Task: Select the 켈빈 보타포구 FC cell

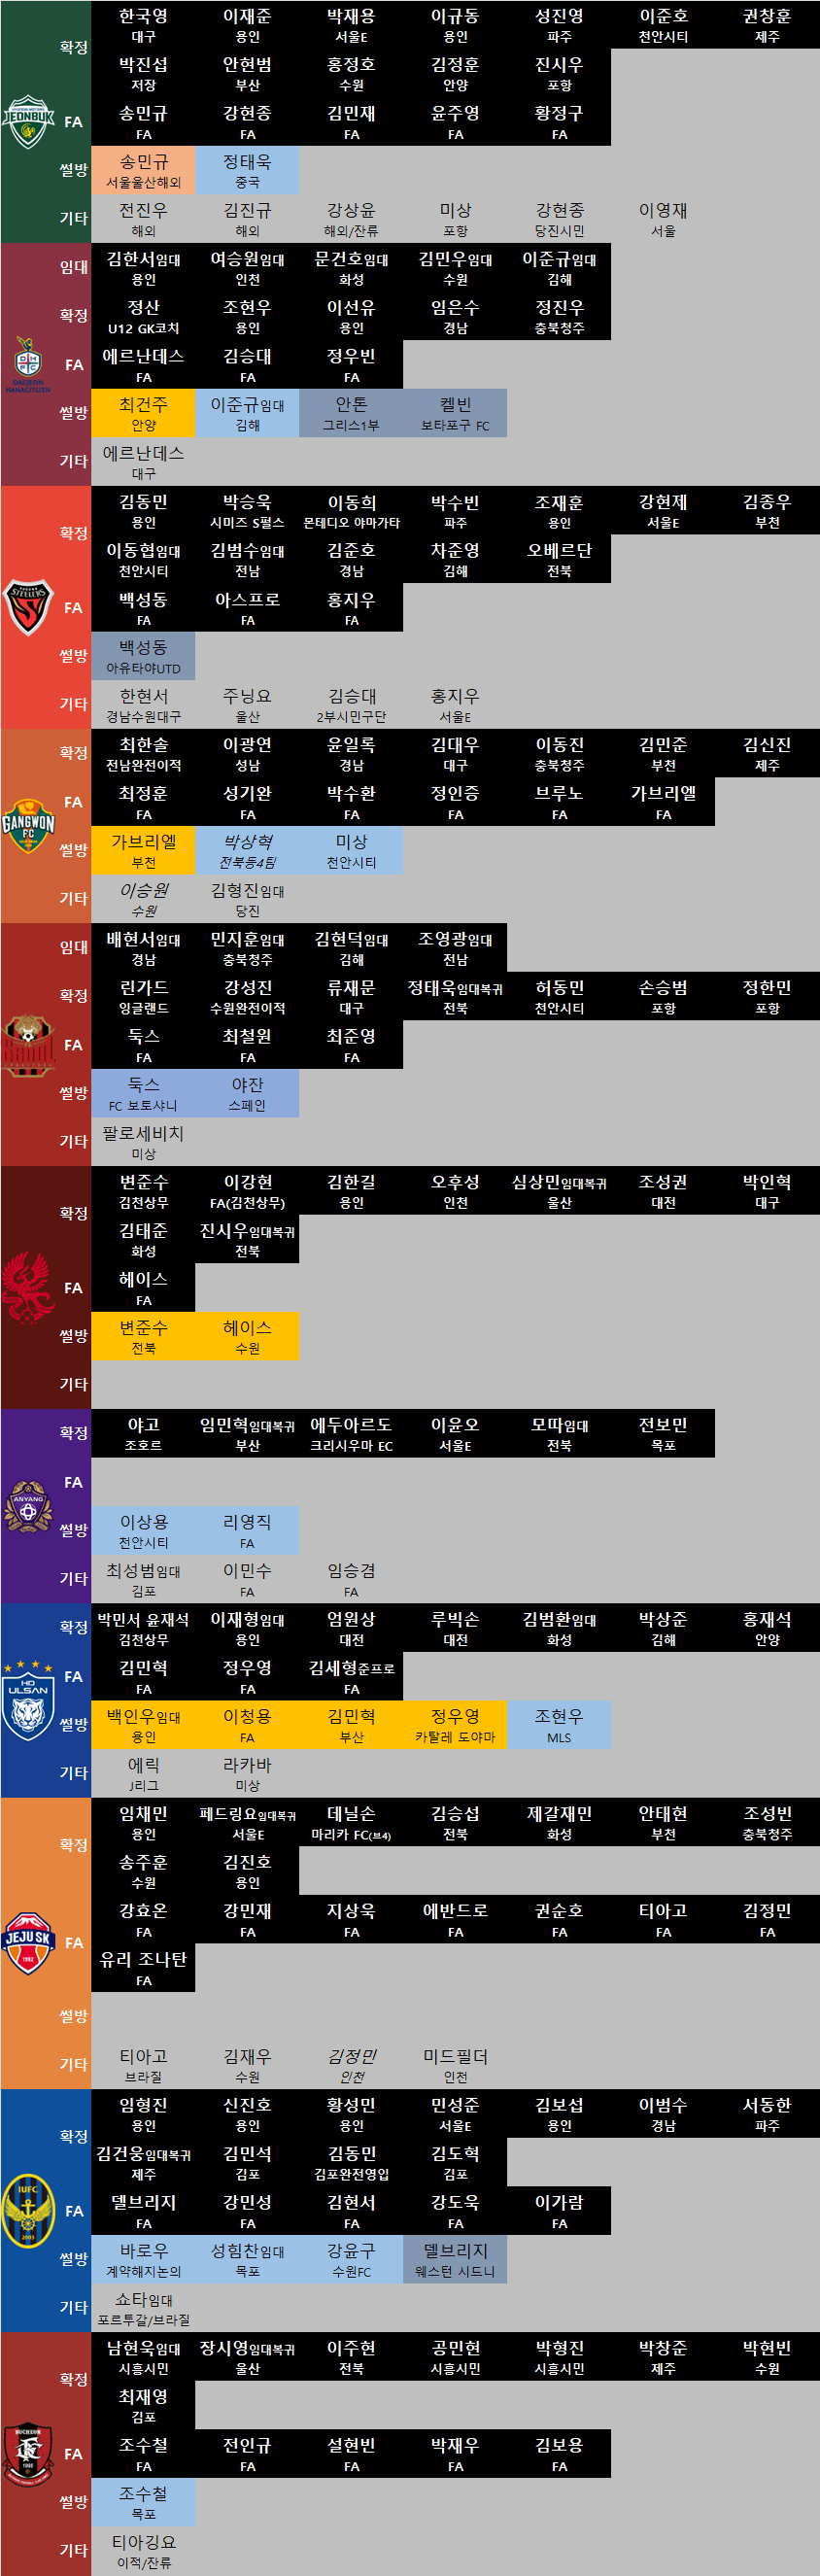Action: pos(455,413)
